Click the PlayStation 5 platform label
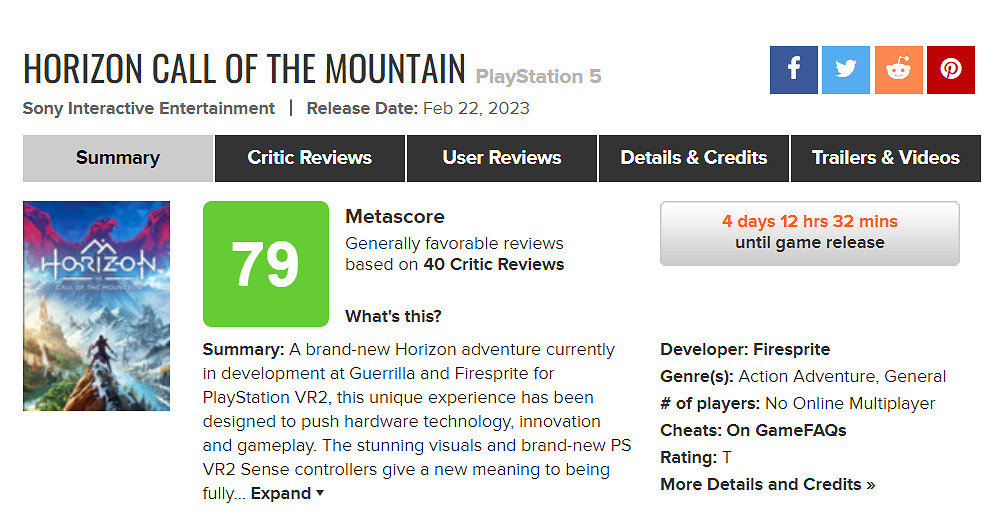The height and width of the screenshot is (521, 999). point(538,76)
